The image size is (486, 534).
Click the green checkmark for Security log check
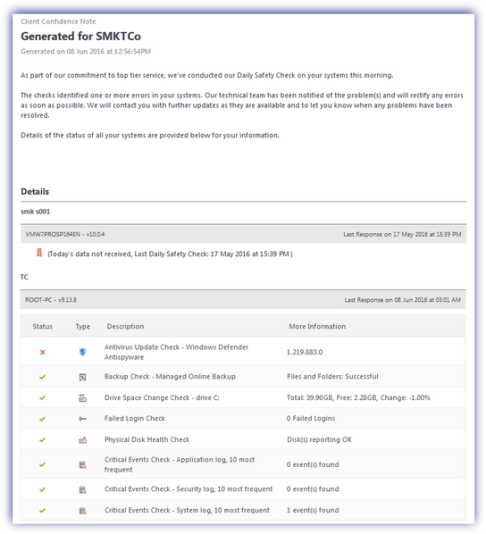(42, 489)
